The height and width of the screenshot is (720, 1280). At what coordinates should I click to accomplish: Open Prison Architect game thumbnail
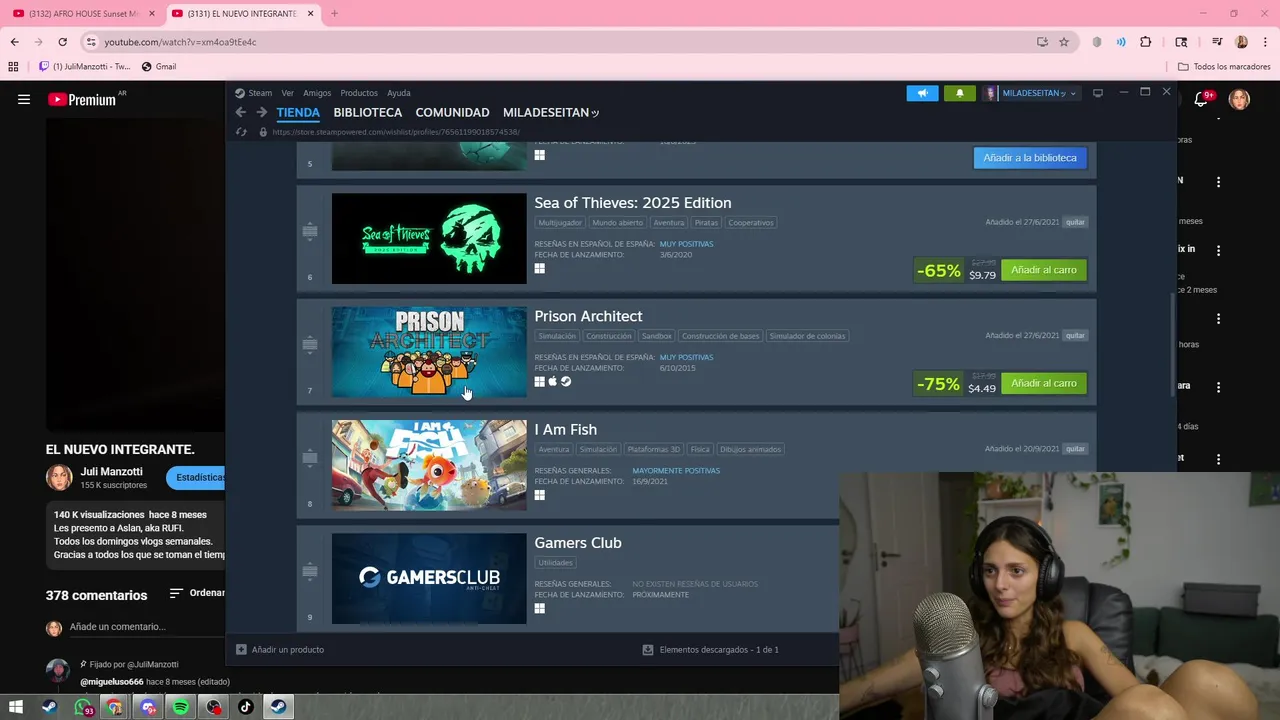tap(429, 352)
